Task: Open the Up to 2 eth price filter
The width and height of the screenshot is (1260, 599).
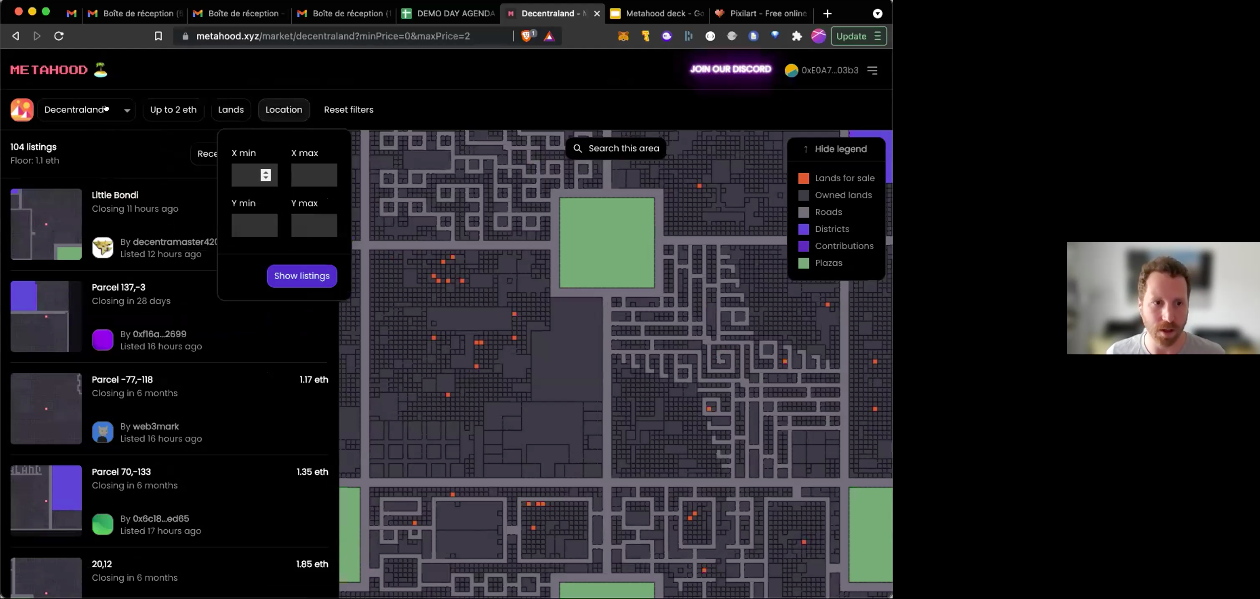Action: pyautogui.click(x=173, y=110)
